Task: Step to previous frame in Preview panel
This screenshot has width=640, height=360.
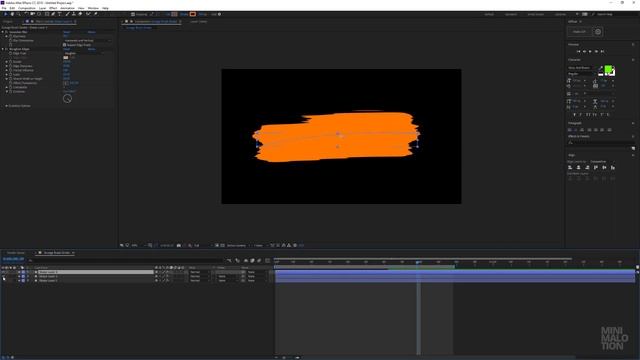Action: point(584,51)
